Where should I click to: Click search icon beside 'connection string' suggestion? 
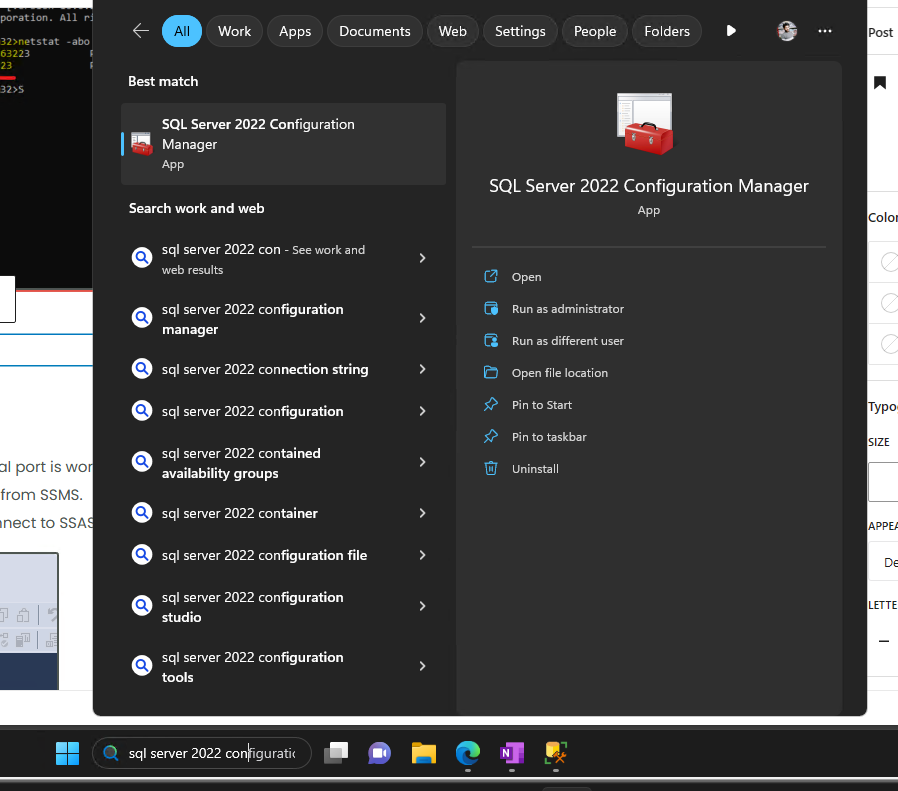pos(141,368)
